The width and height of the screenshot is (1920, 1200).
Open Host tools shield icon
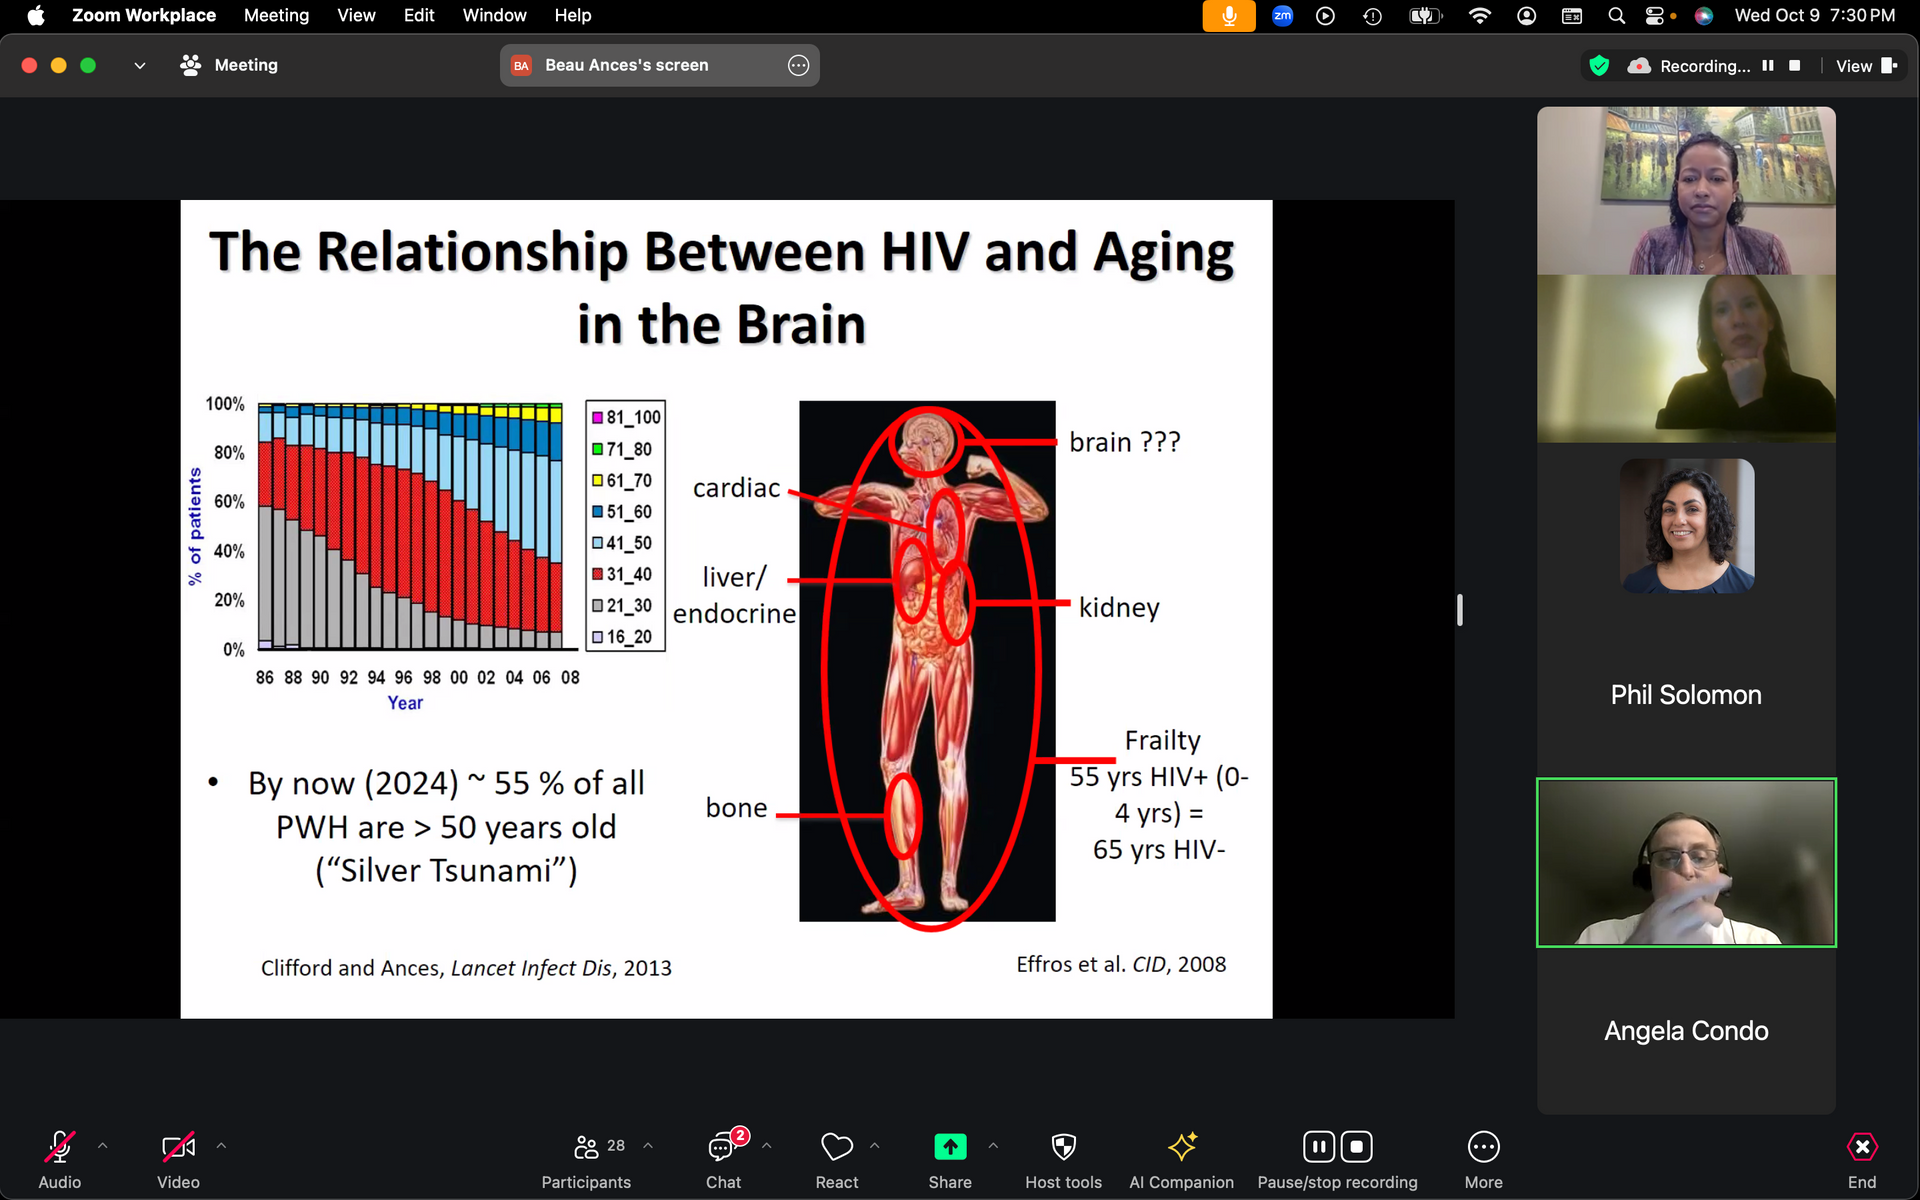(1063, 1147)
